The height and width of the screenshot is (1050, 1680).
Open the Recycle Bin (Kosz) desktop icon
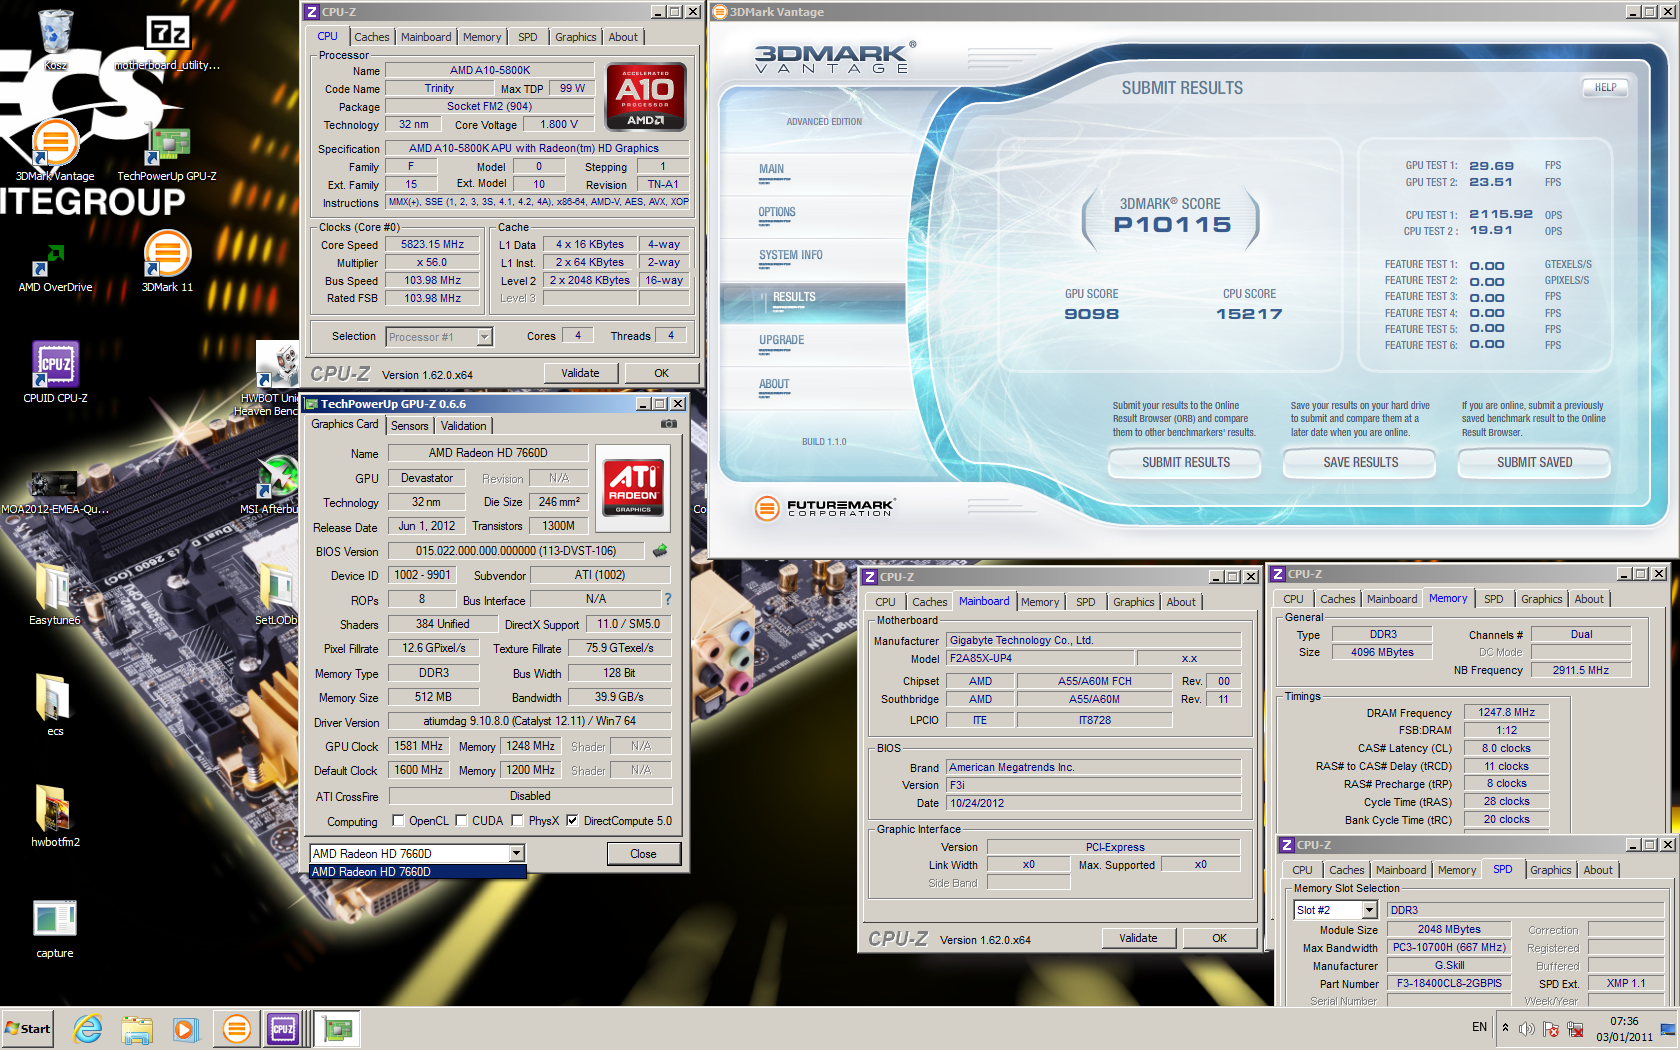pyautogui.click(x=56, y=40)
